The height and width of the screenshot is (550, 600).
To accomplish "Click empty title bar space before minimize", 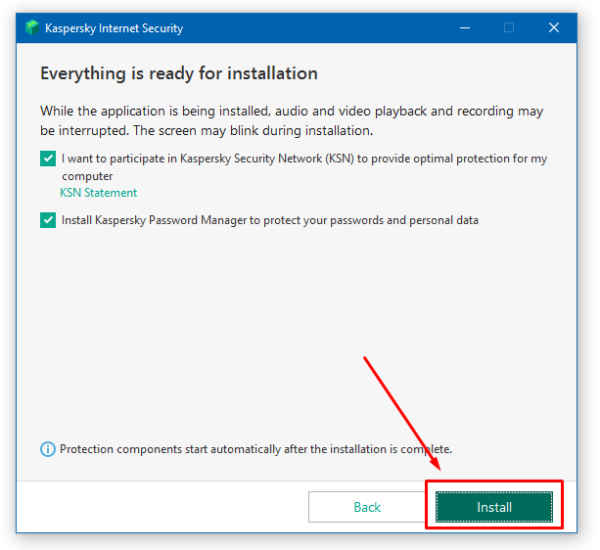I will [320, 28].
